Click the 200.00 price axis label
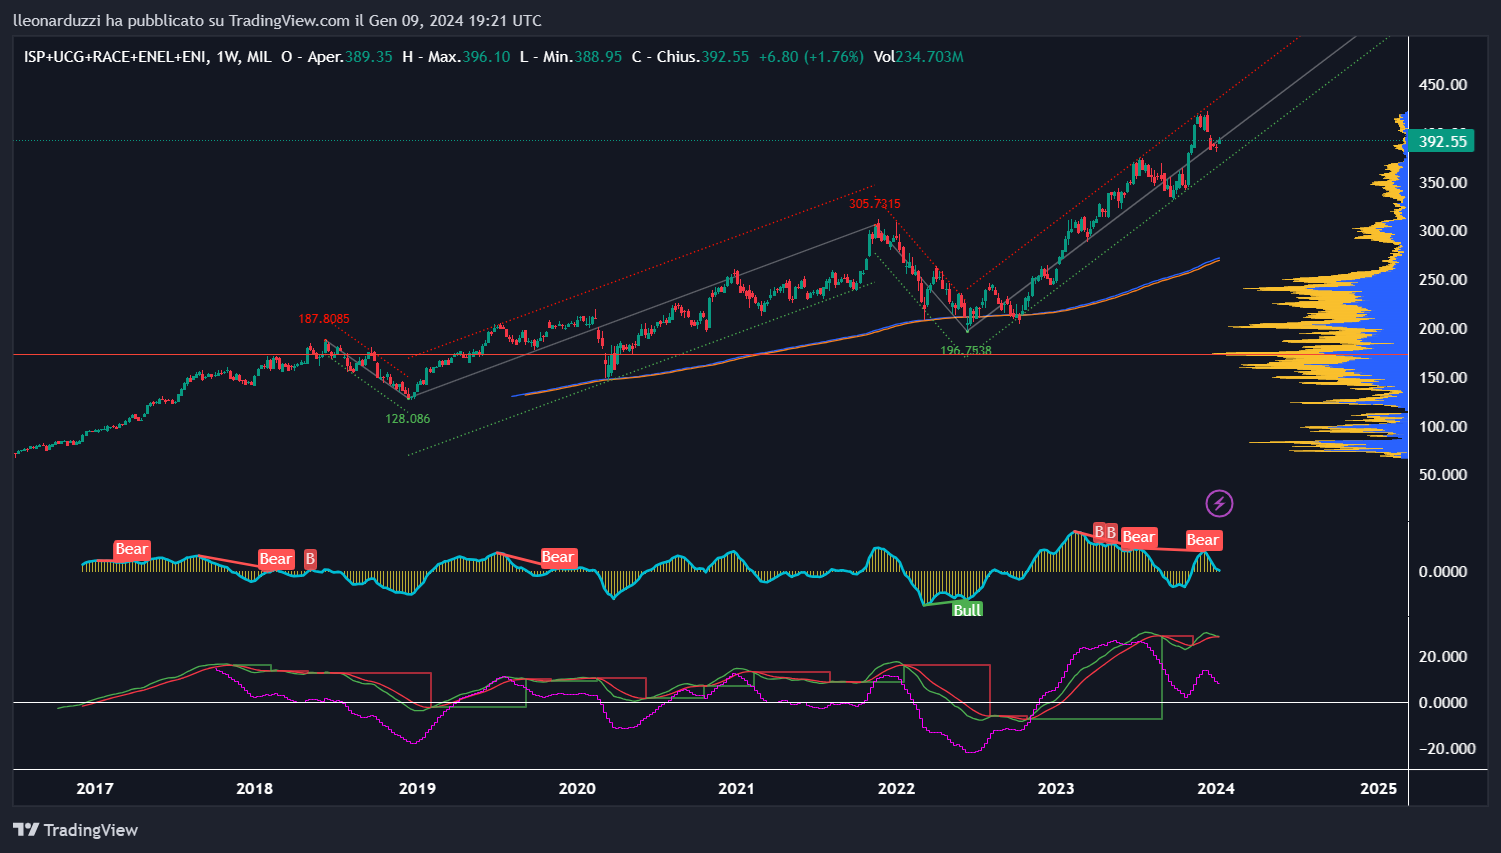 (x=1443, y=329)
